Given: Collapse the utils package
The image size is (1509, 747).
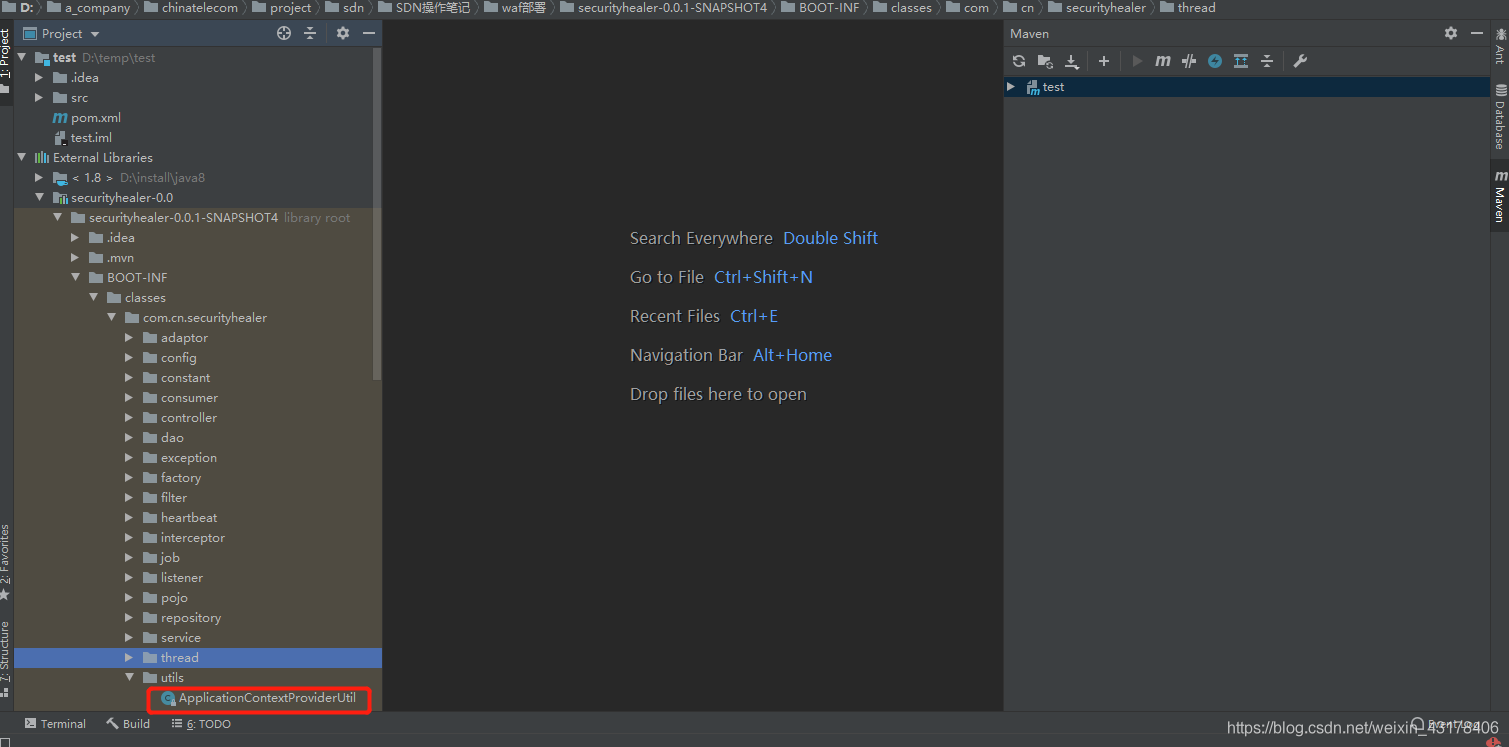Looking at the screenshot, I should coord(130,677).
